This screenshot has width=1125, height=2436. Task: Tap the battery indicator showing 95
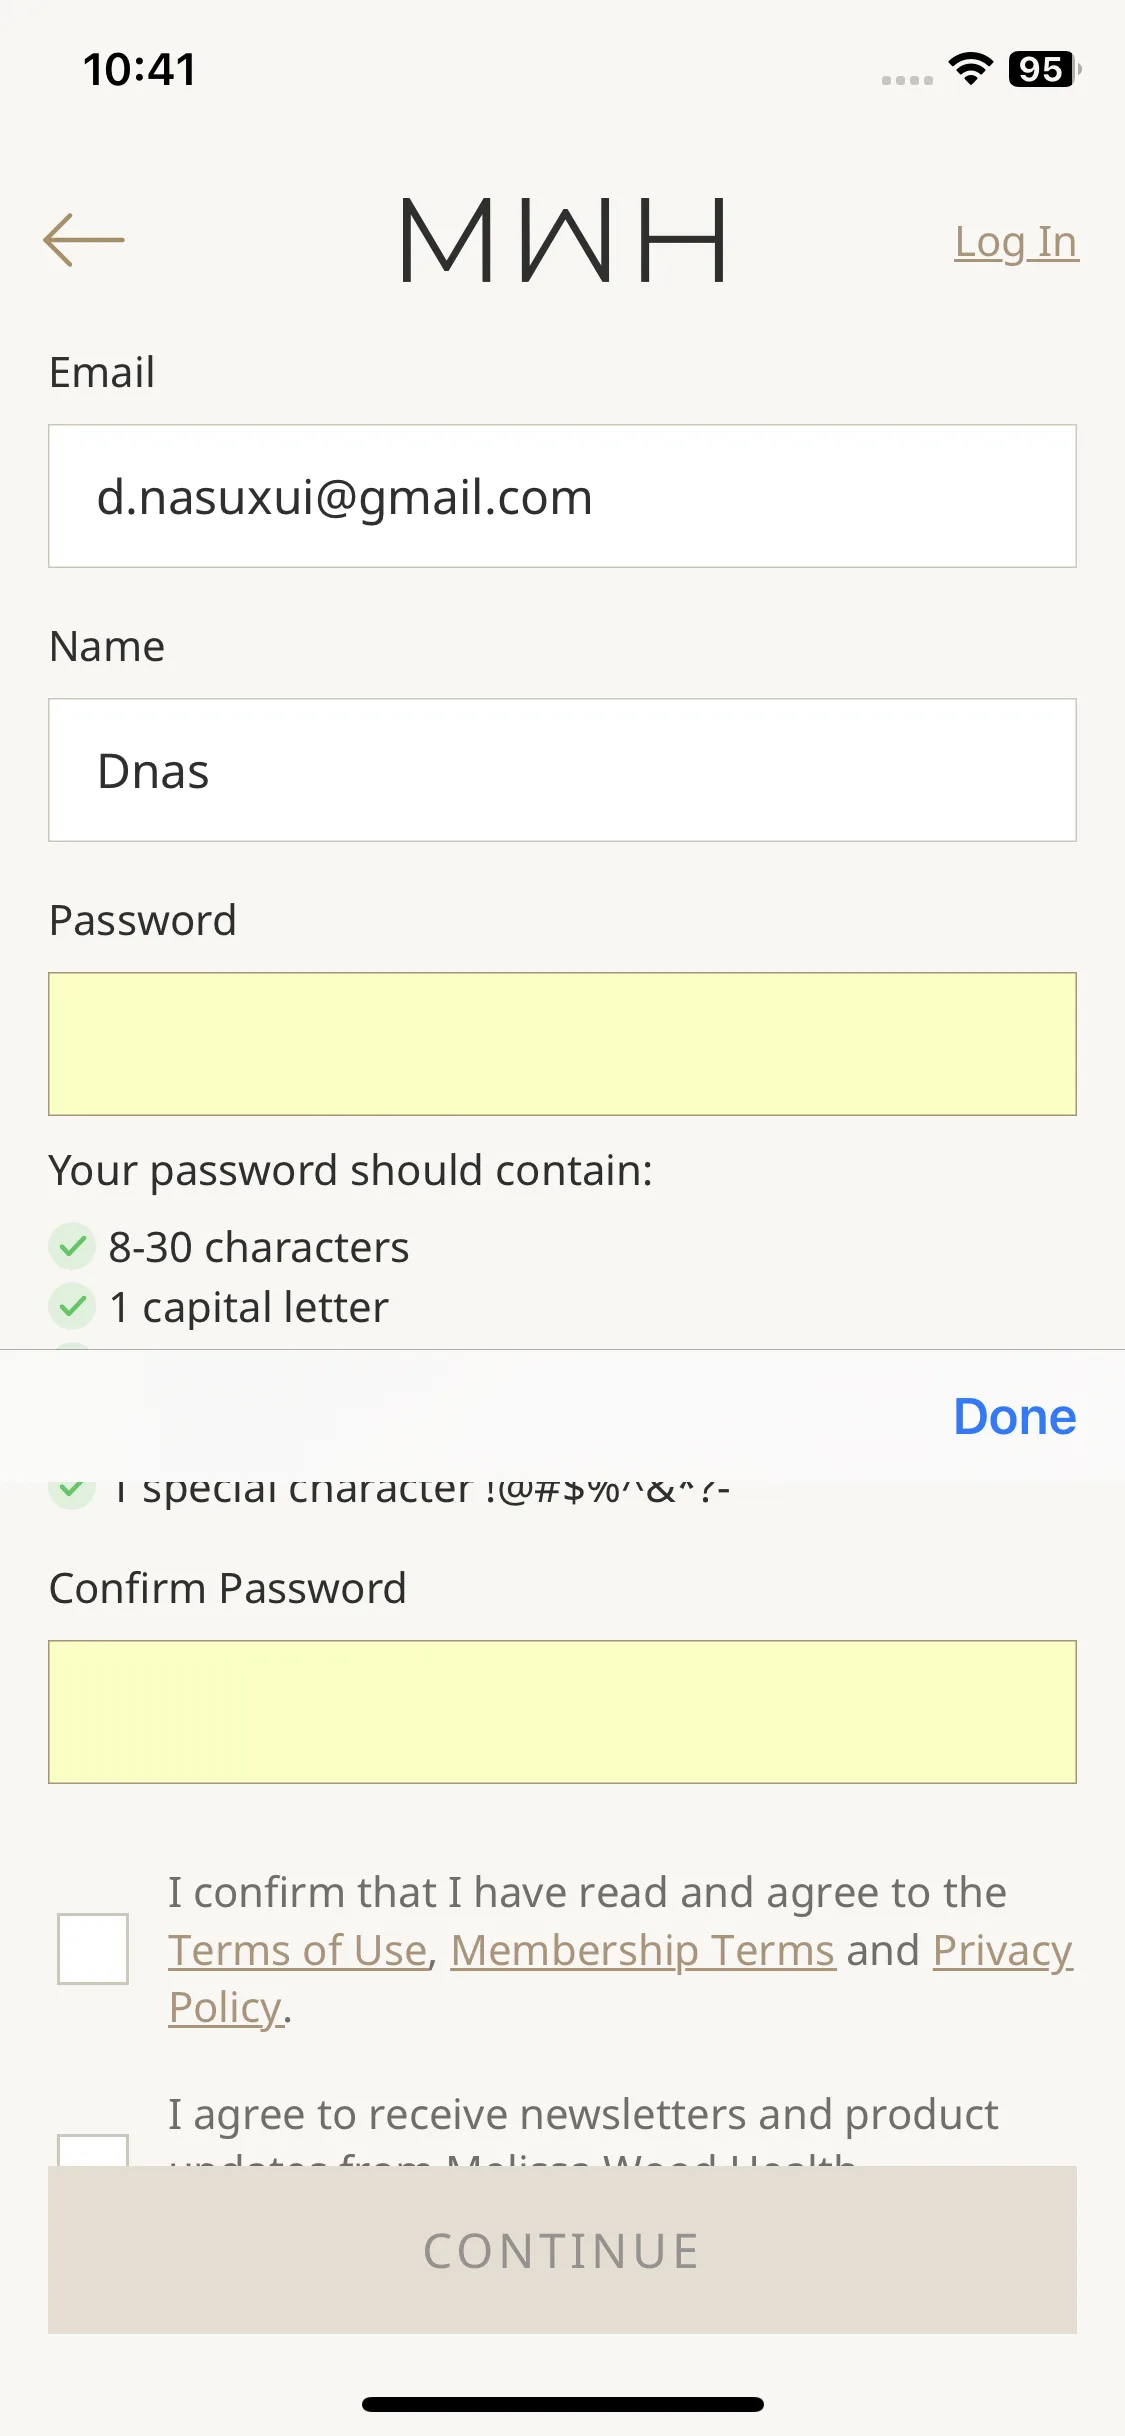[1044, 69]
